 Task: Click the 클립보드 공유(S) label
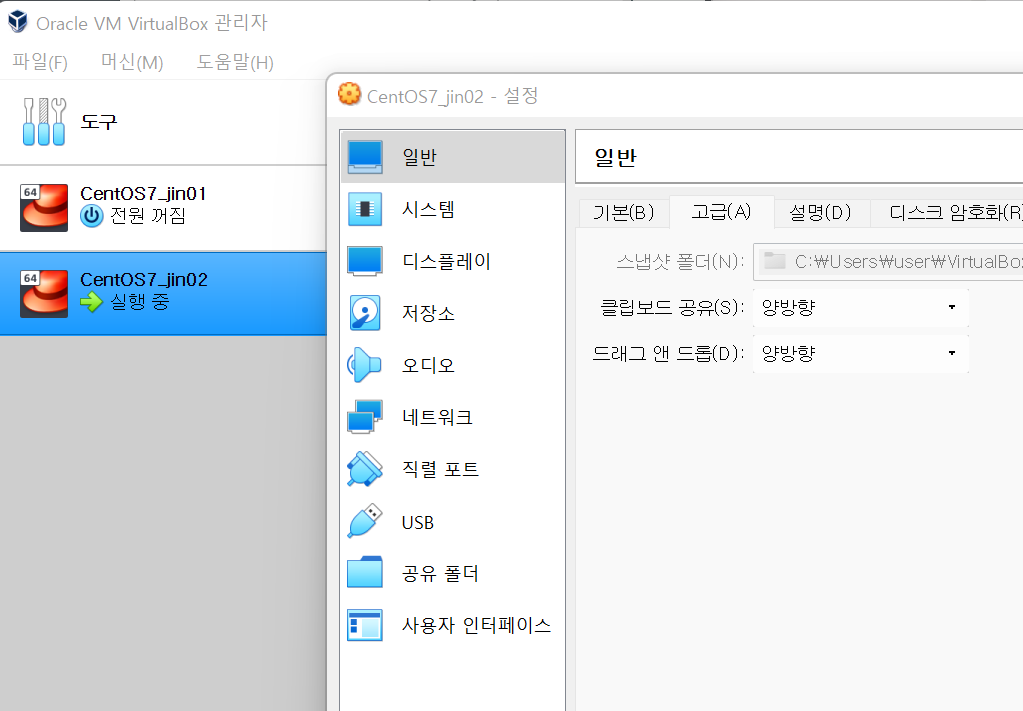coord(672,307)
